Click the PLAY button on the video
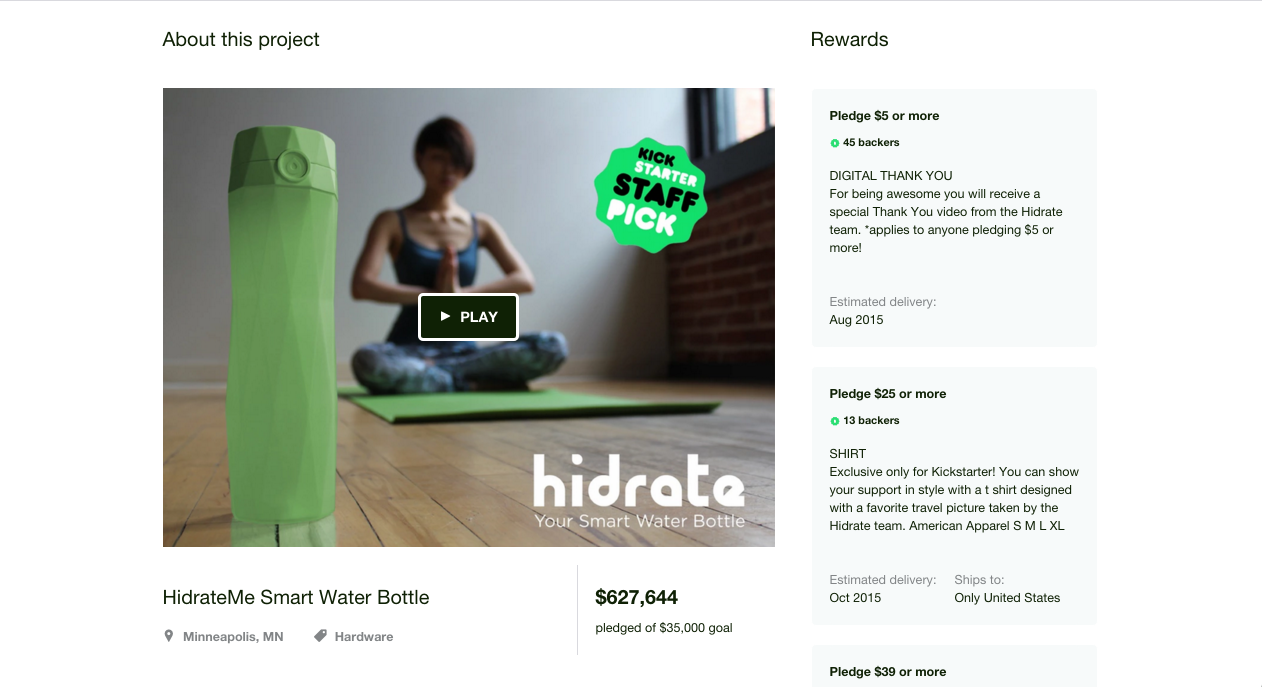1262x687 pixels. pyautogui.click(x=468, y=317)
